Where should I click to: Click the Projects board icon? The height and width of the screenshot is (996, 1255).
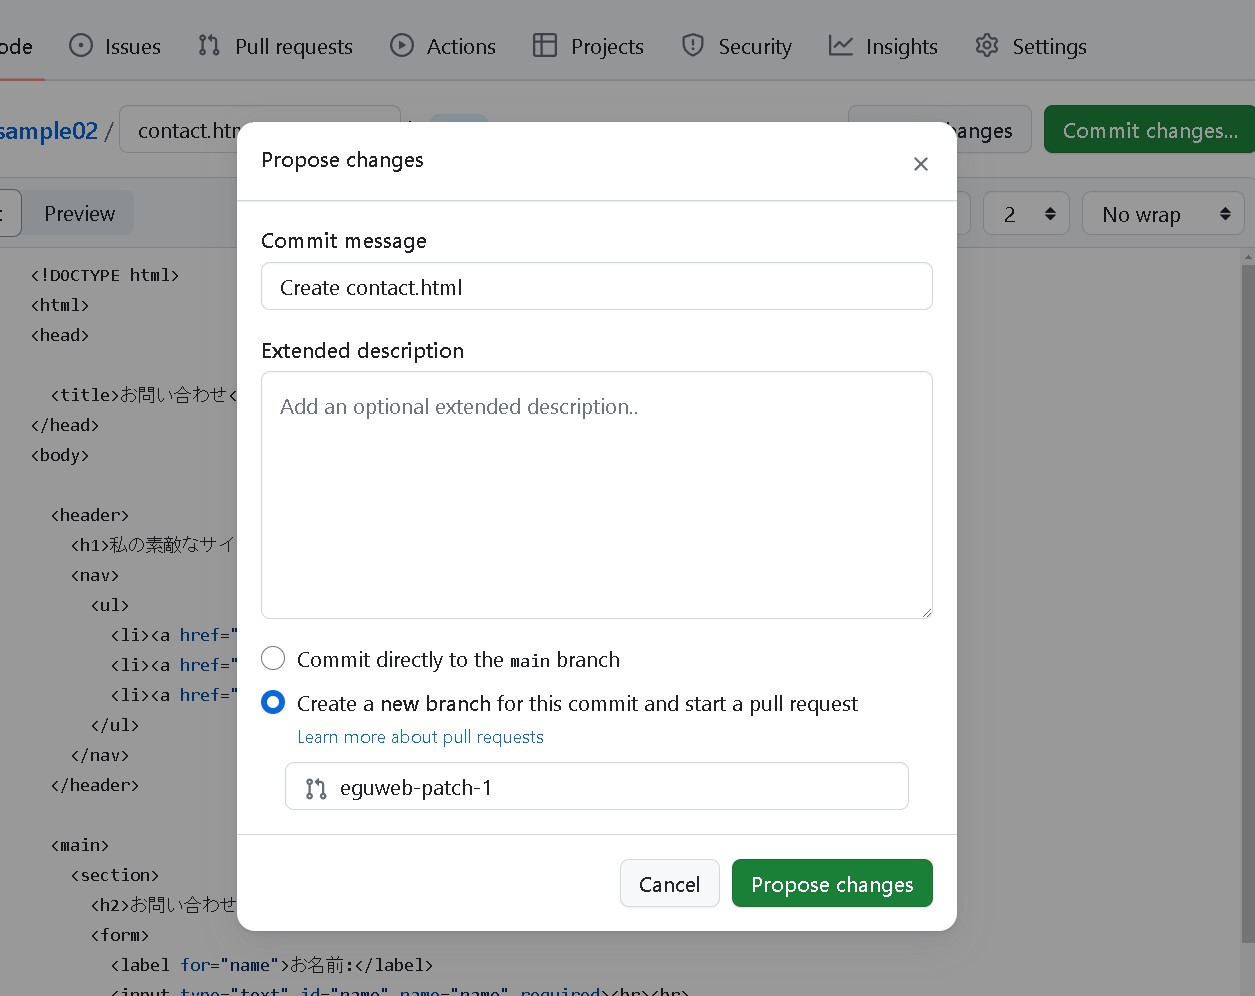point(545,45)
